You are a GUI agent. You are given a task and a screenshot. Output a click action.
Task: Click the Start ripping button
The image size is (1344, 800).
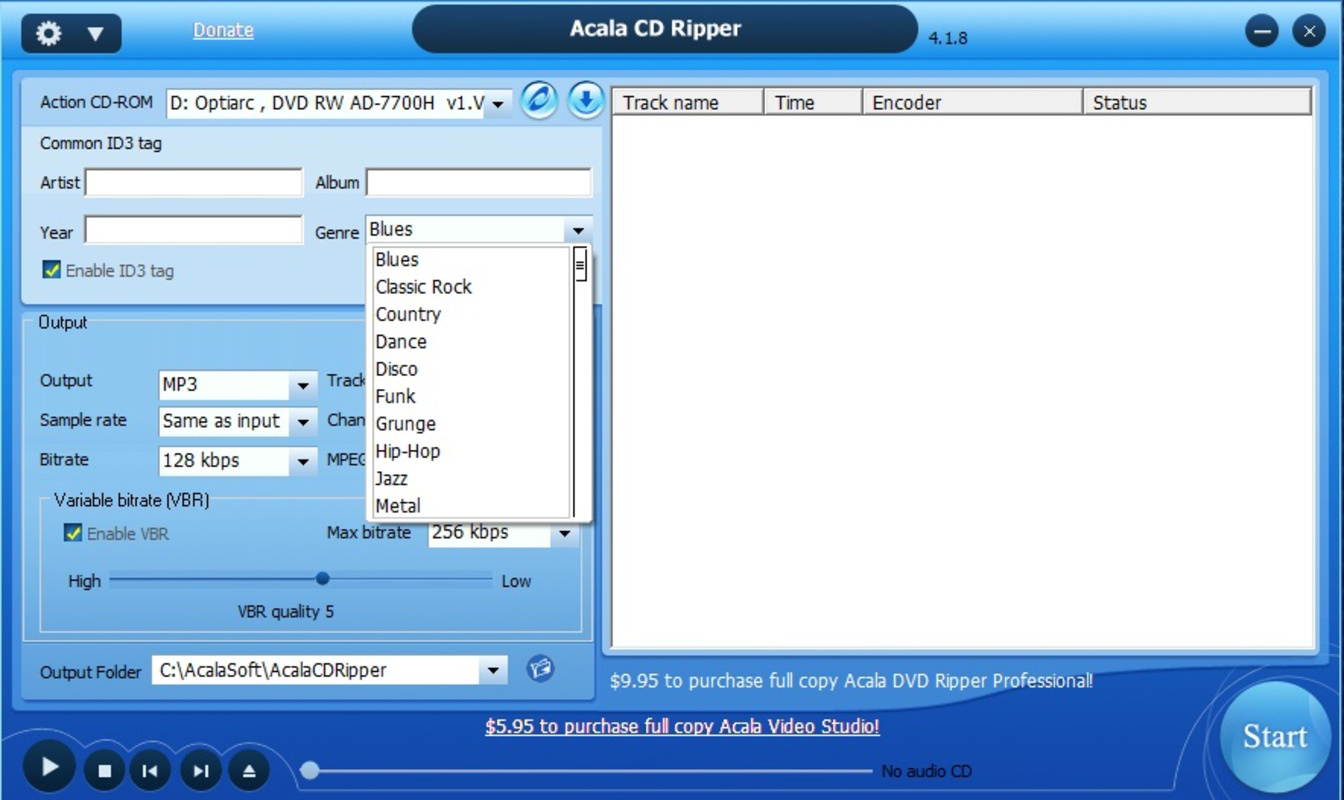point(1274,737)
